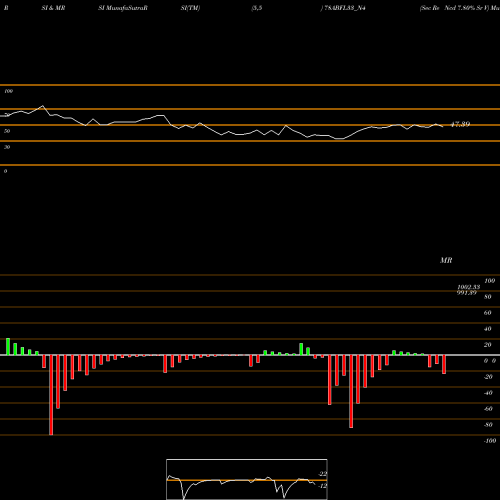Click the 'SI MunafaSutraR' title text
The width and height of the screenshot is (500, 500).
pyautogui.click(x=123, y=8)
